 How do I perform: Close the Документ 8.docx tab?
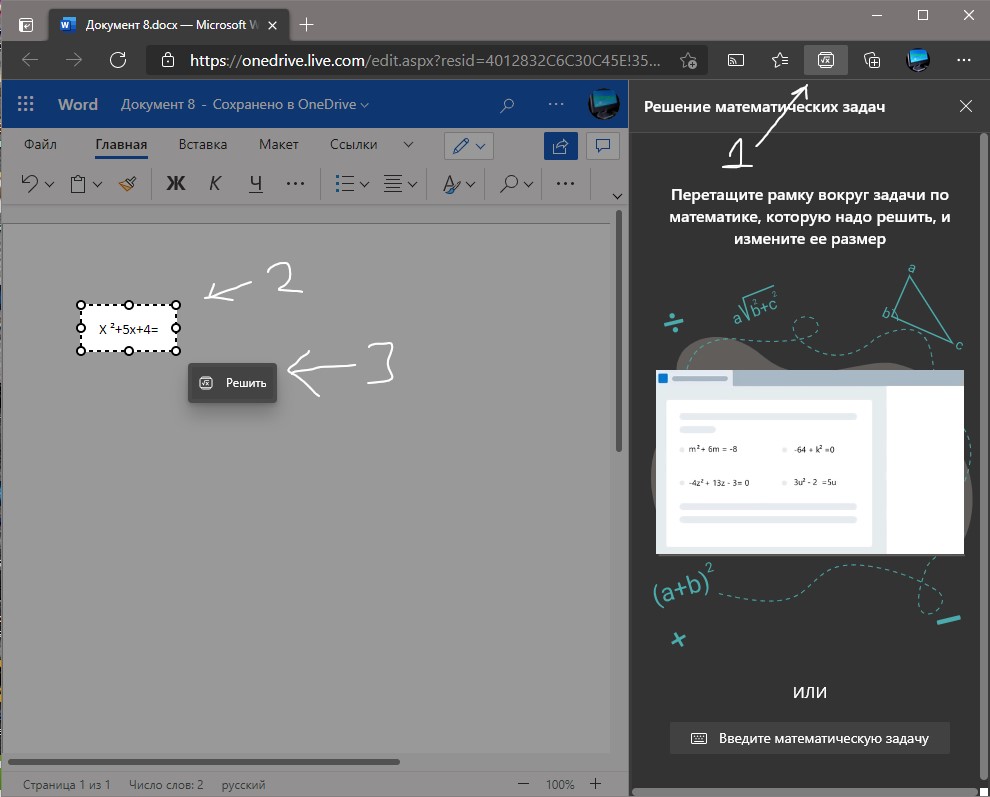272,25
